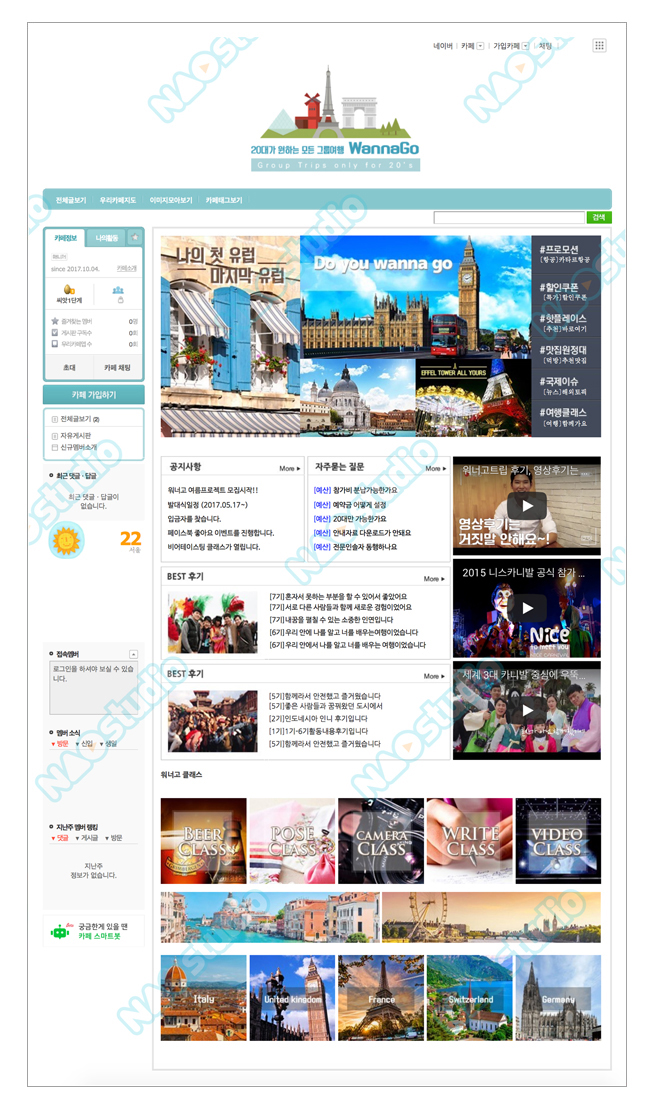This screenshot has height=1110, width=652.
Task: Click the WannaGo cafe logo
Action: [x=335, y=119]
